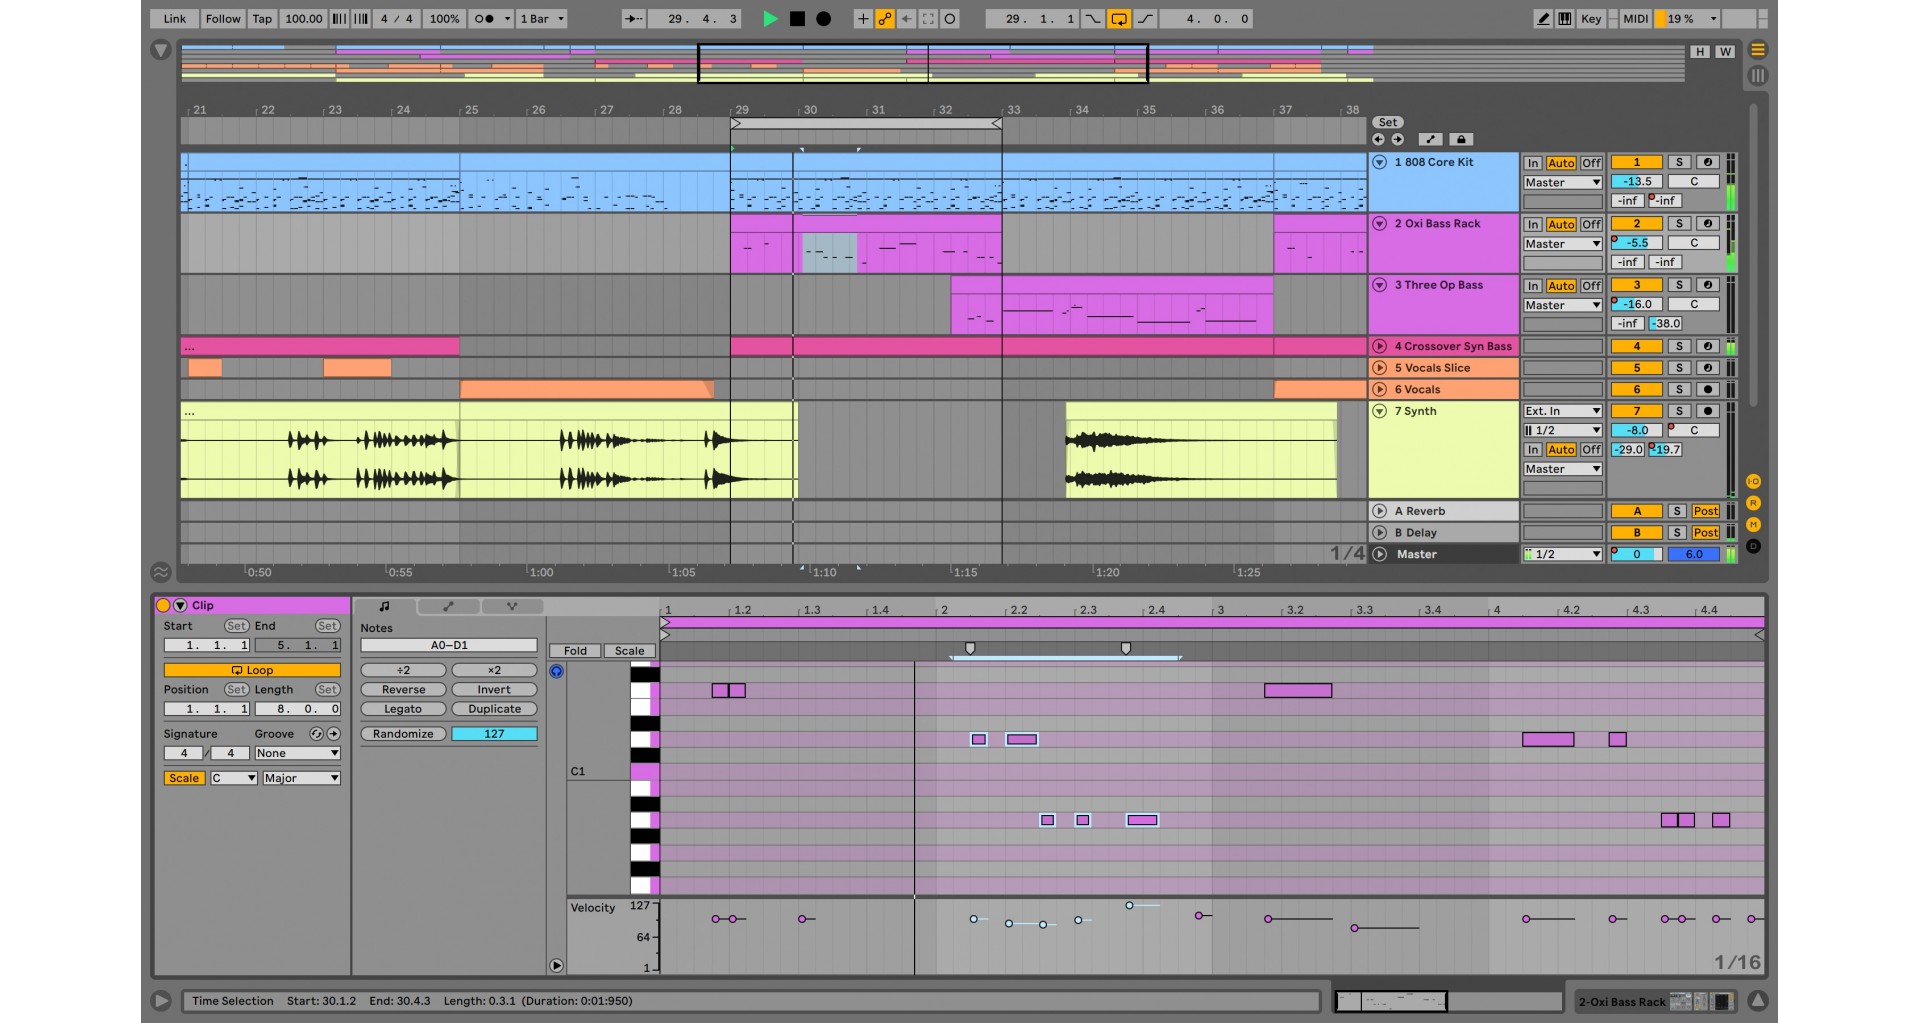1920x1023 pixels.
Task: Toggle the Computer MIDI Keyboard icon
Action: click(1565, 19)
